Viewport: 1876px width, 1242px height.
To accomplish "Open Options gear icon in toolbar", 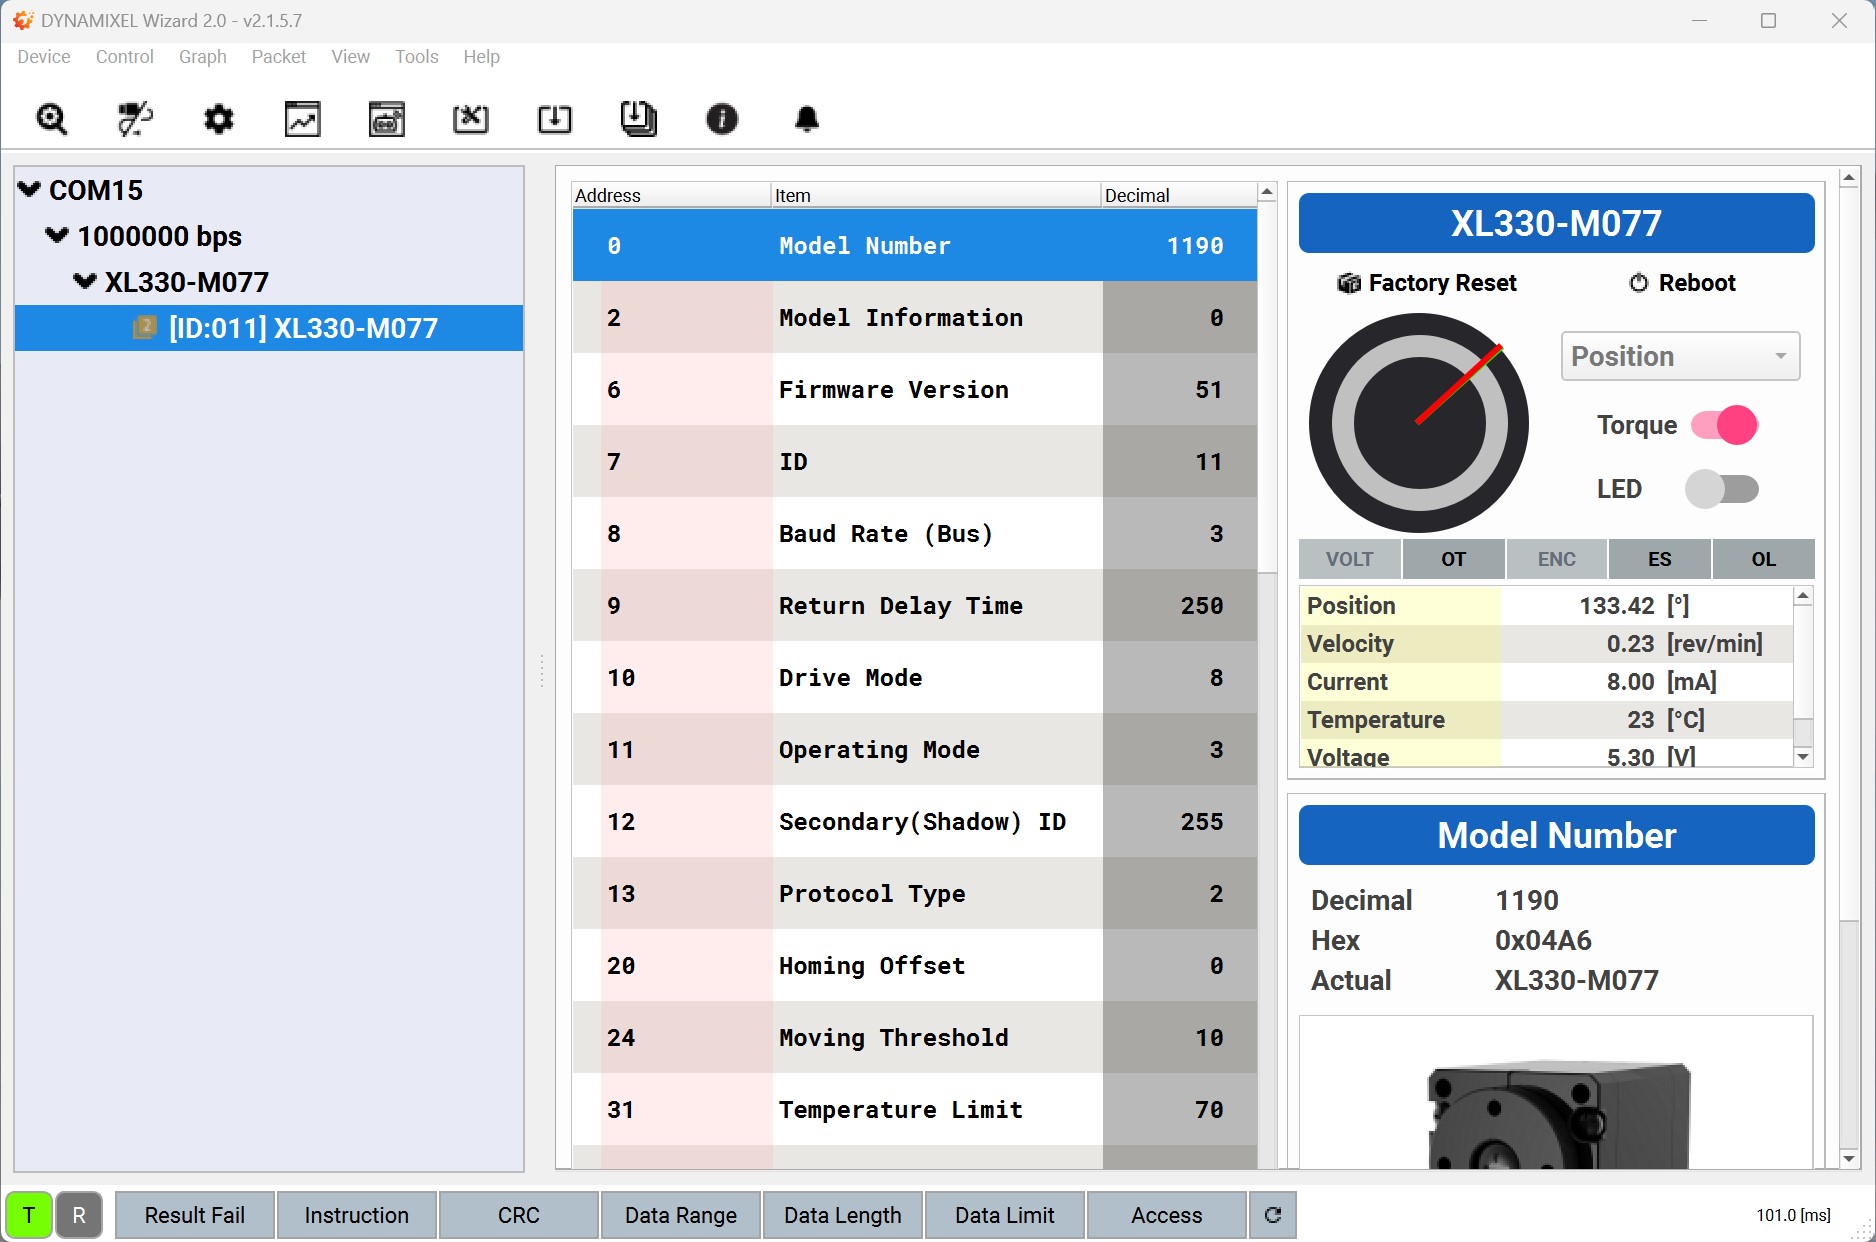I will coord(219,119).
